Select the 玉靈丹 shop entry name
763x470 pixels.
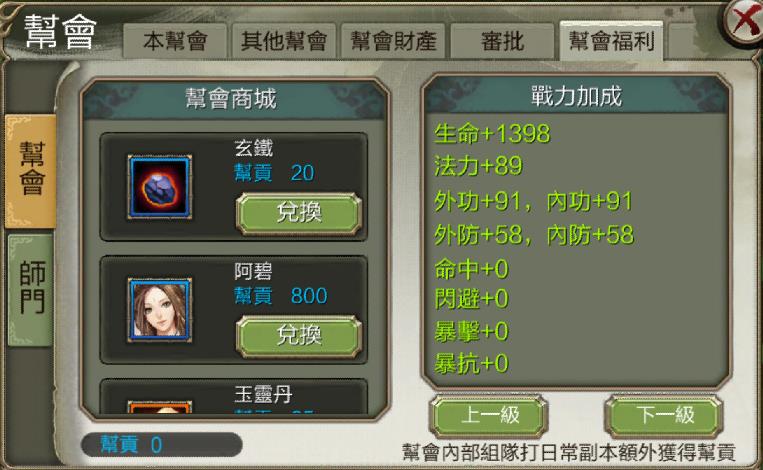(x=263, y=394)
